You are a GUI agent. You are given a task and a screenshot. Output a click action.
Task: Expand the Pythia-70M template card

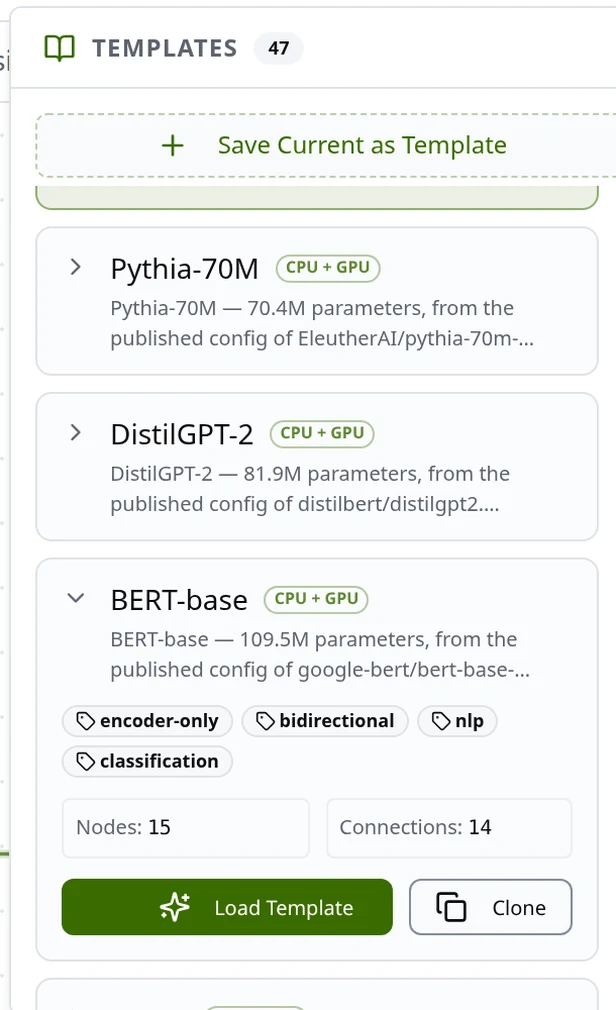[x=75, y=267]
